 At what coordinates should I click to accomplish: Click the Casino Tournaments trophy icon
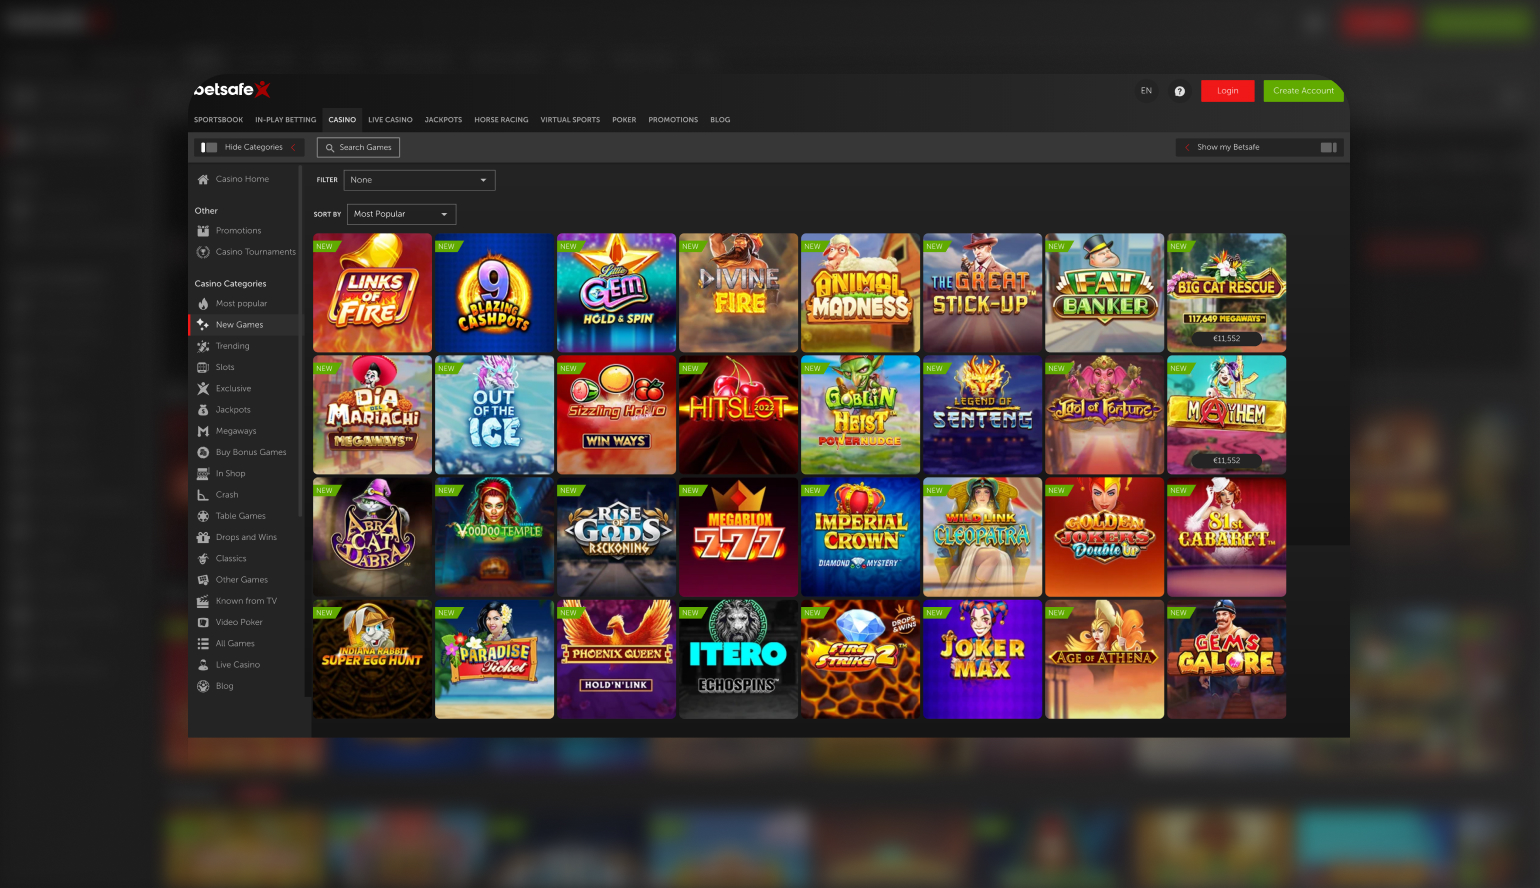(203, 252)
